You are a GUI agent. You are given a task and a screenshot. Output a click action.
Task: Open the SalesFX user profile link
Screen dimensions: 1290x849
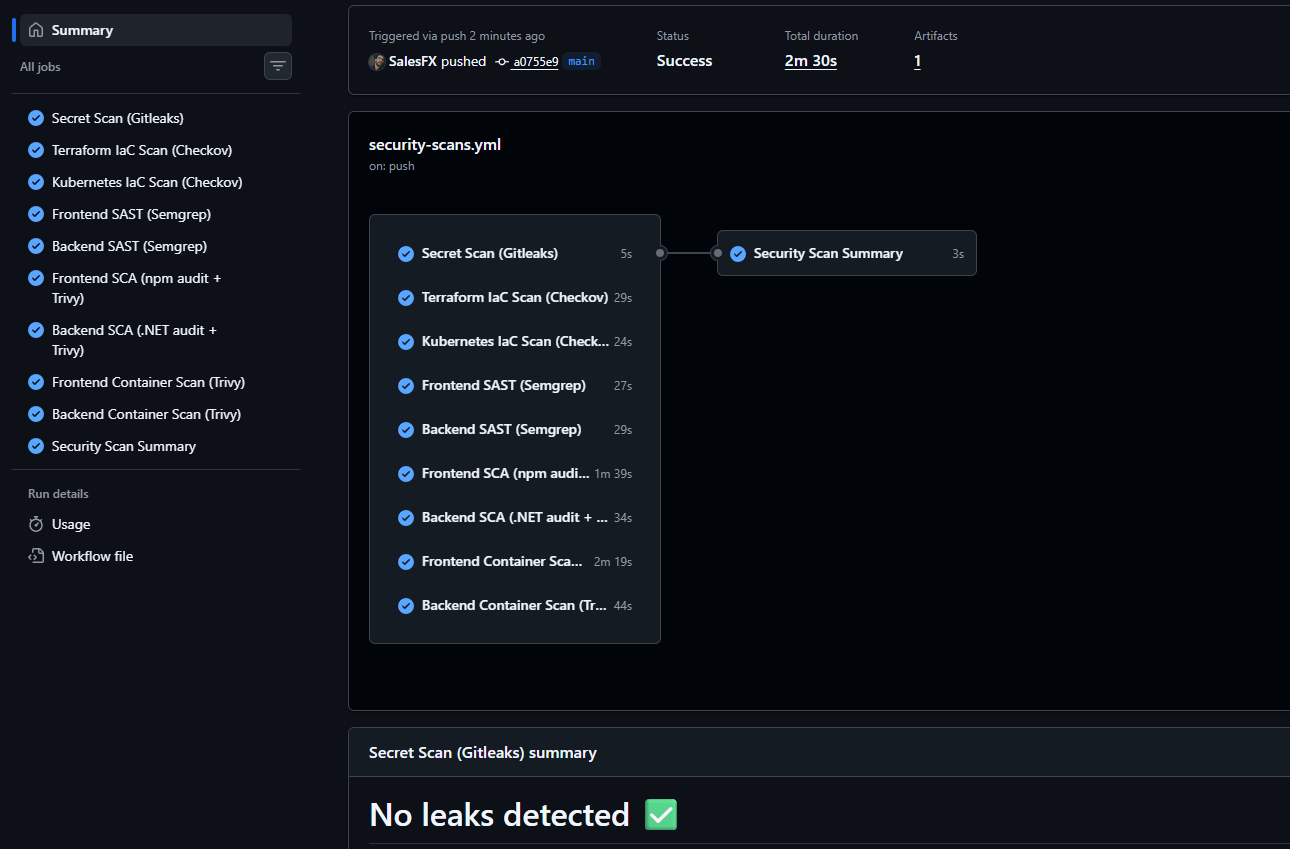coord(413,61)
